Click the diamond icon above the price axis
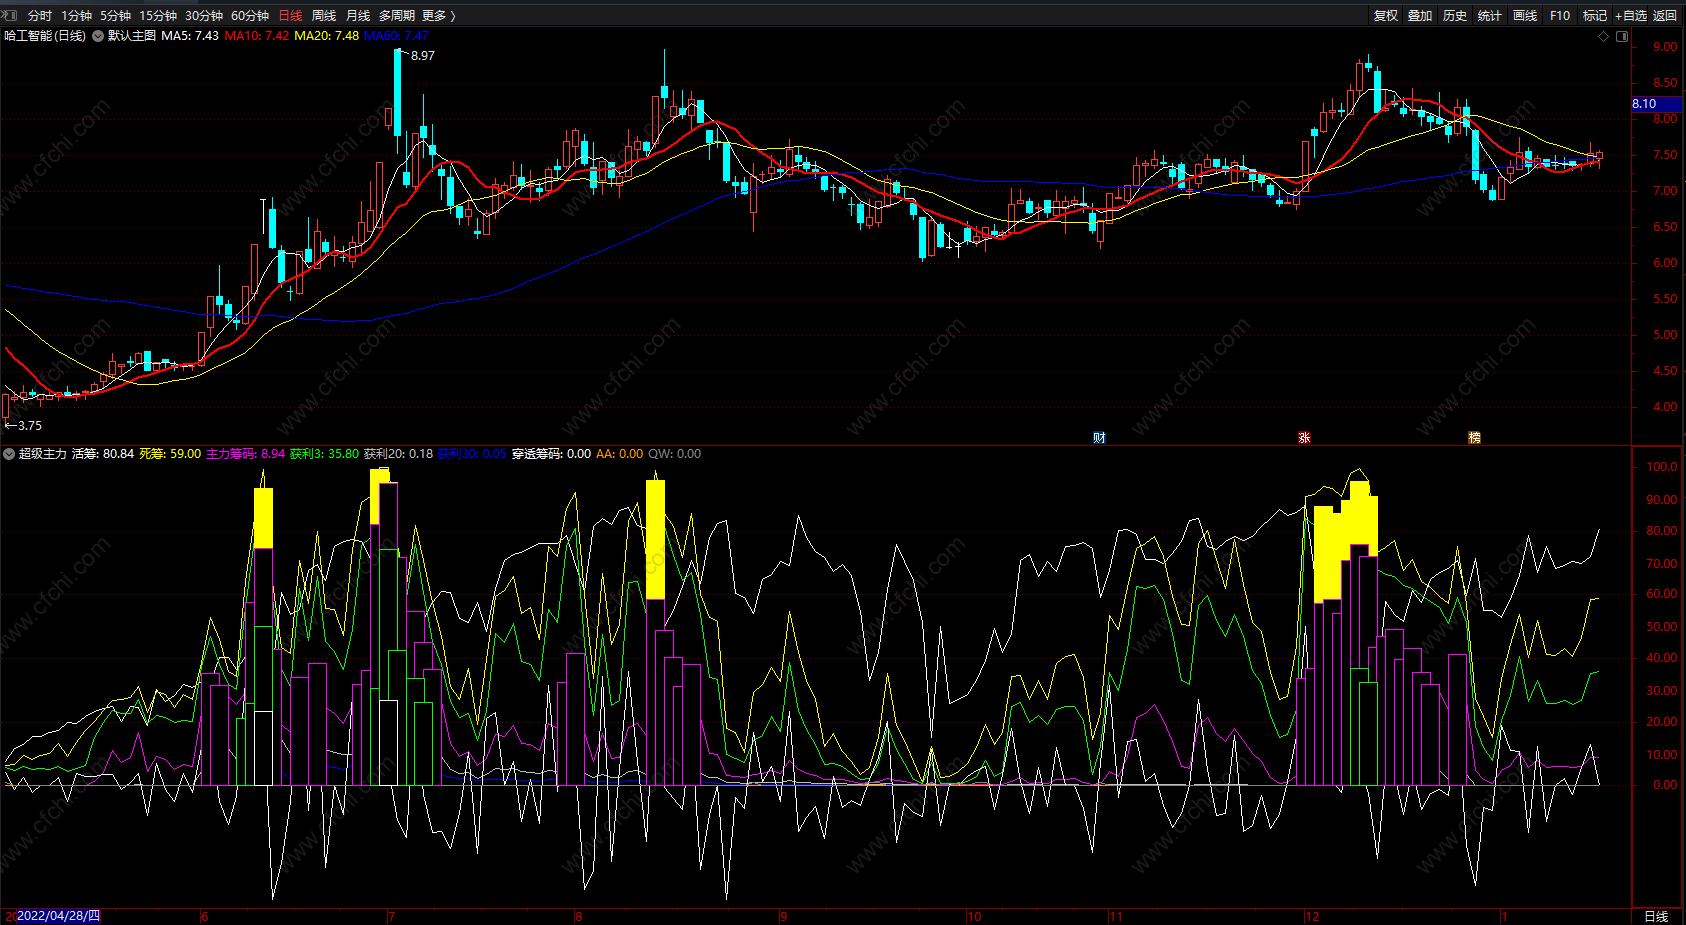Image resolution: width=1686 pixels, height=925 pixels. (1604, 36)
